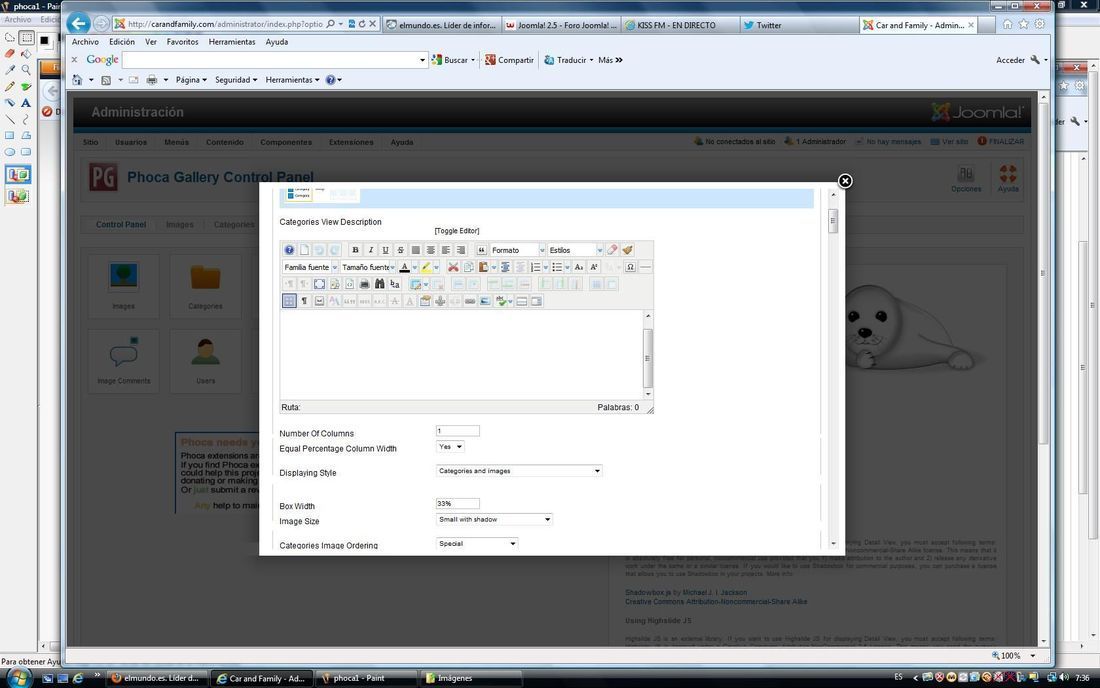Apply bold formatting in editor
Image resolution: width=1100 pixels, height=688 pixels.
click(356, 250)
